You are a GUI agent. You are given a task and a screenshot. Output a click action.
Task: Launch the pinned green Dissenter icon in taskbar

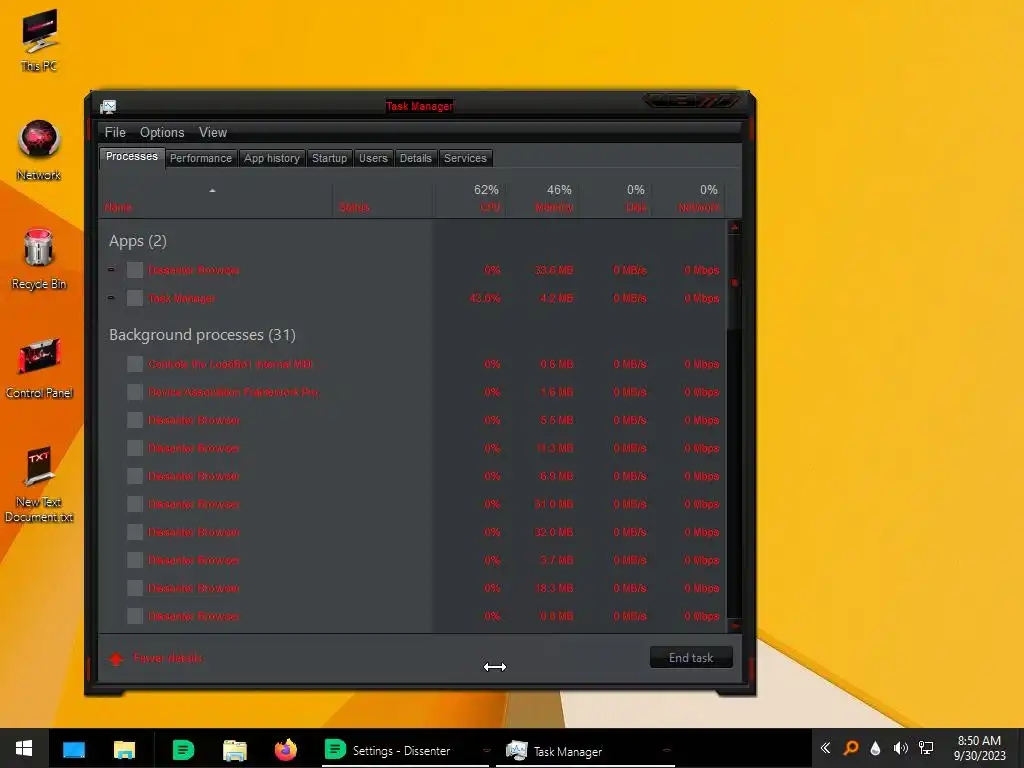point(183,750)
